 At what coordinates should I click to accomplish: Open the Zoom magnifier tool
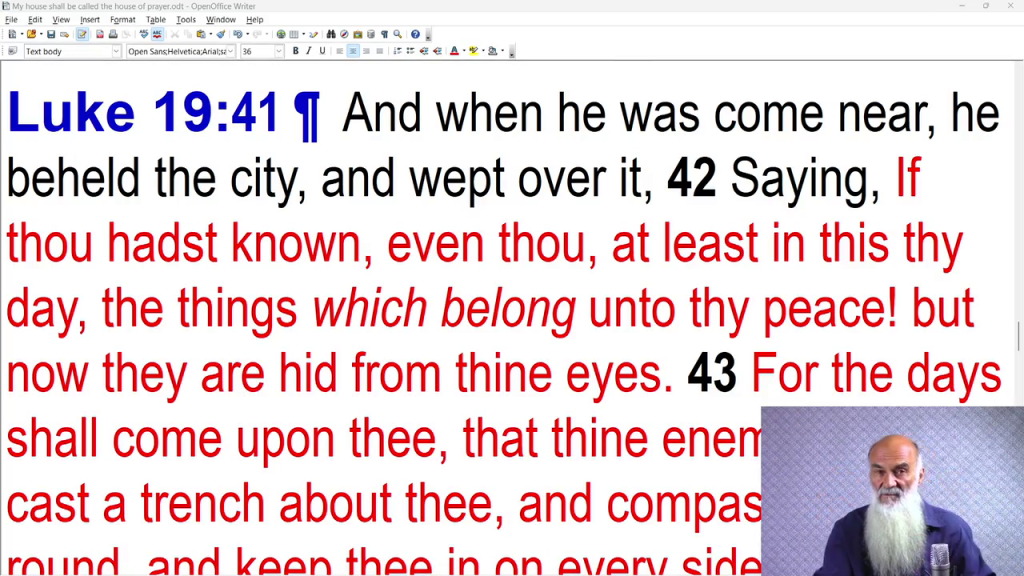pos(398,34)
